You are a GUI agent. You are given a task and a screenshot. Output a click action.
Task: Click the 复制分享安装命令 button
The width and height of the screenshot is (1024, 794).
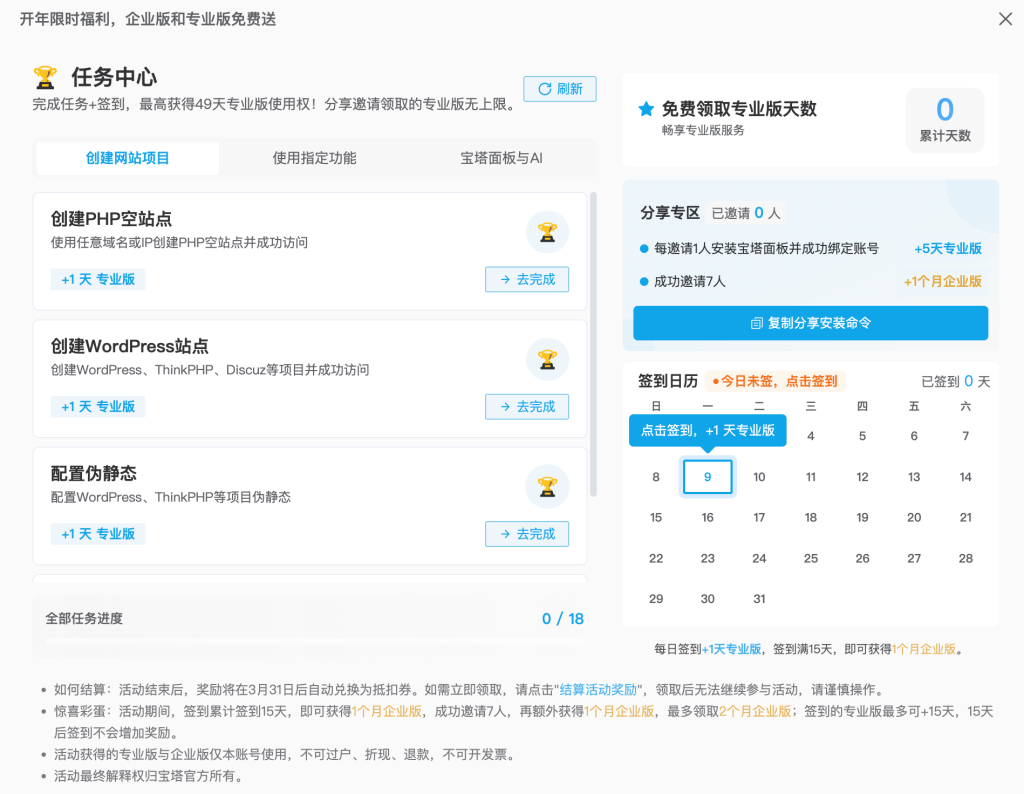(x=810, y=322)
